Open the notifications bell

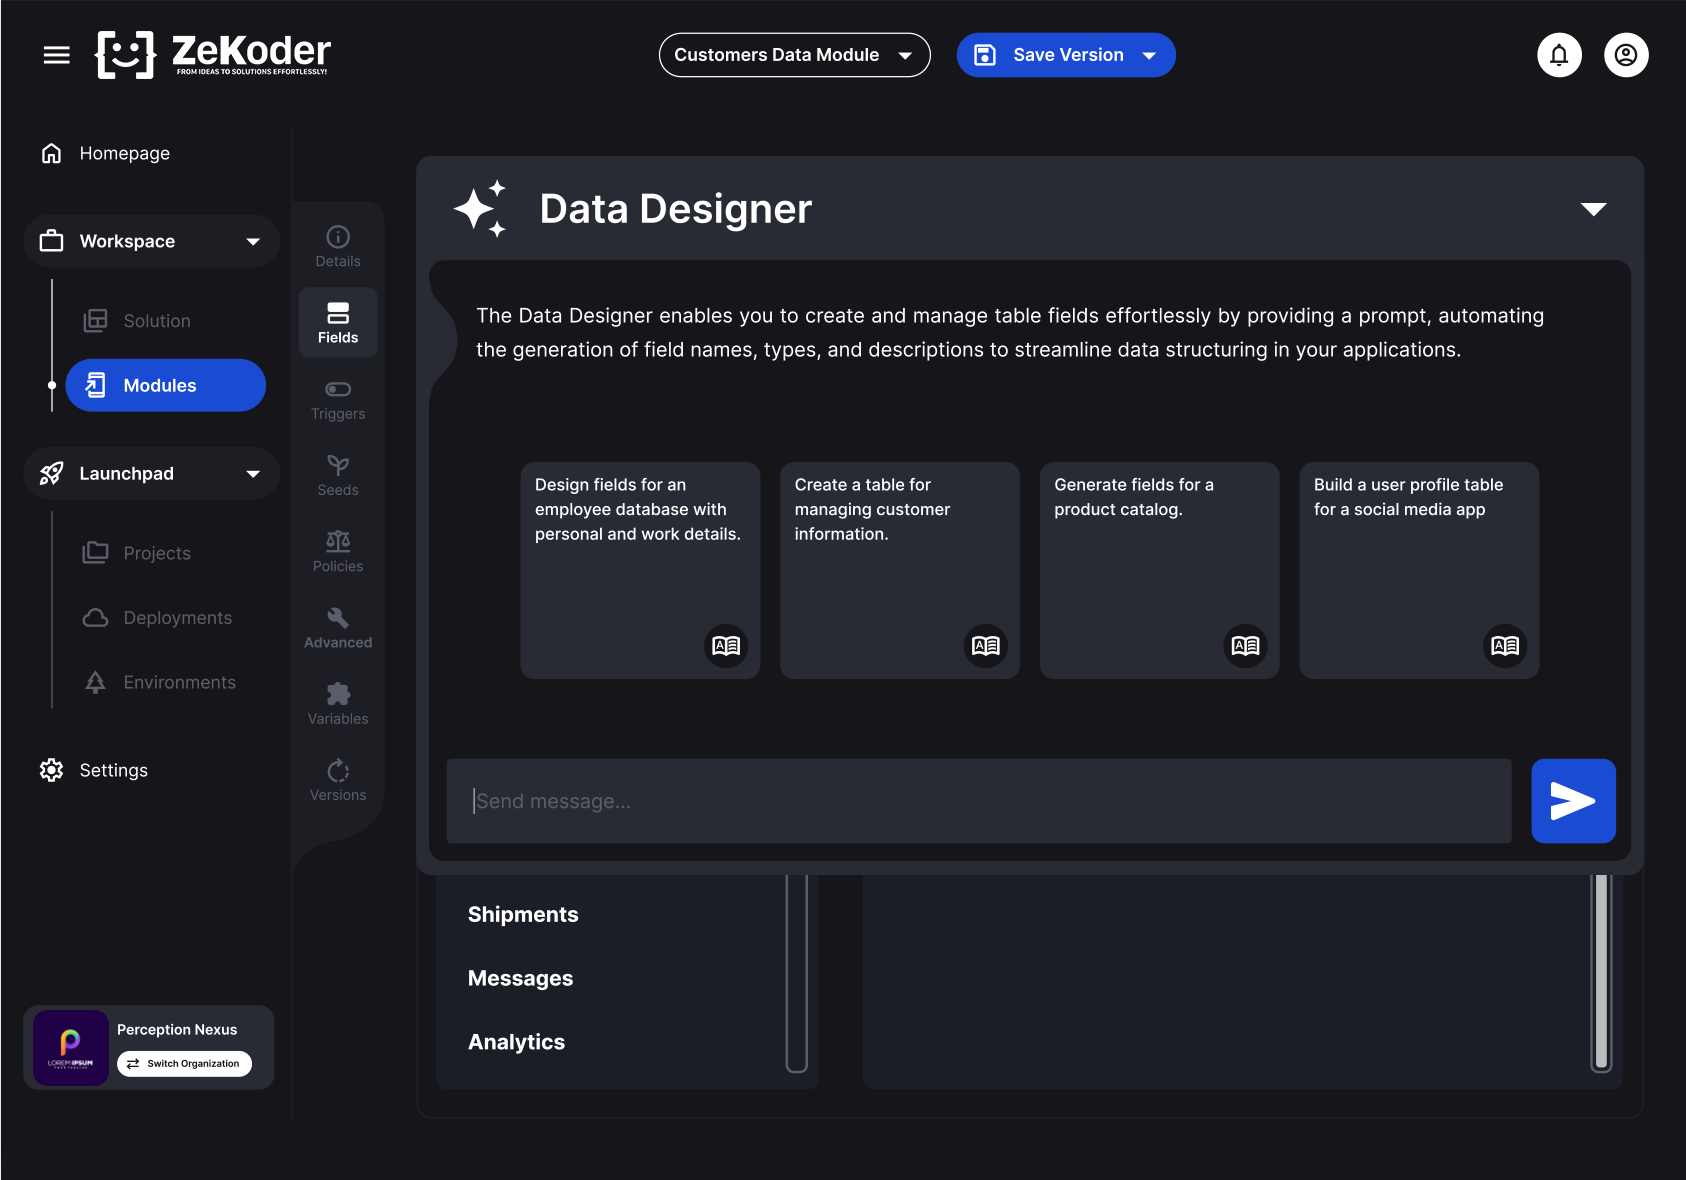pos(1559,55)
